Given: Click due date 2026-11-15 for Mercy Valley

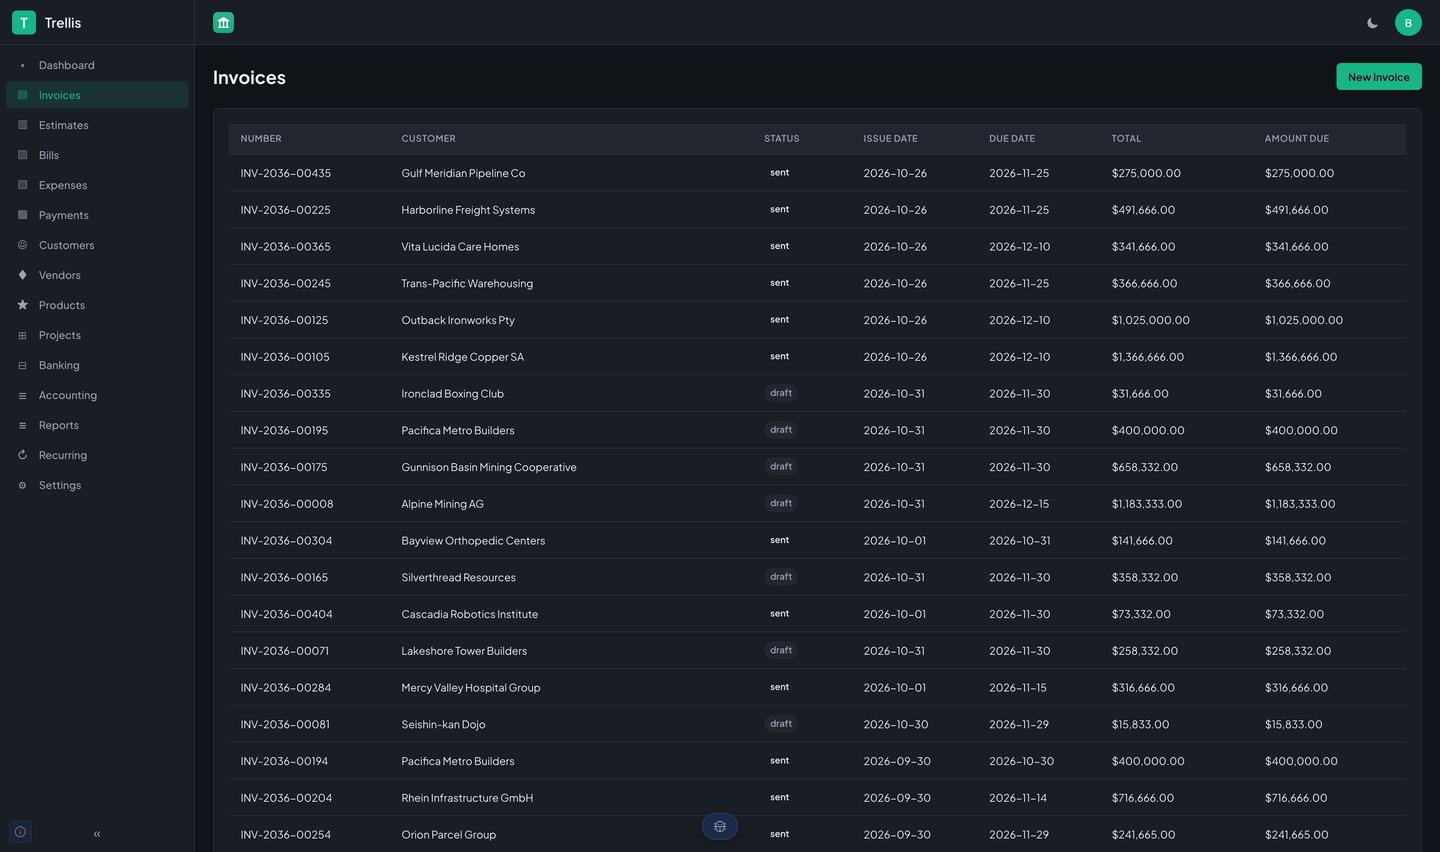Looking at the screenshot, I should point(1018,688).
